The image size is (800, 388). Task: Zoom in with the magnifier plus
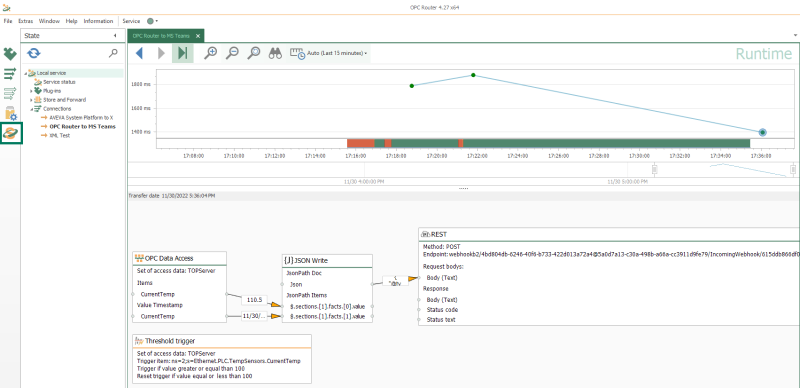pyautogui.click(x=210, y=53)
